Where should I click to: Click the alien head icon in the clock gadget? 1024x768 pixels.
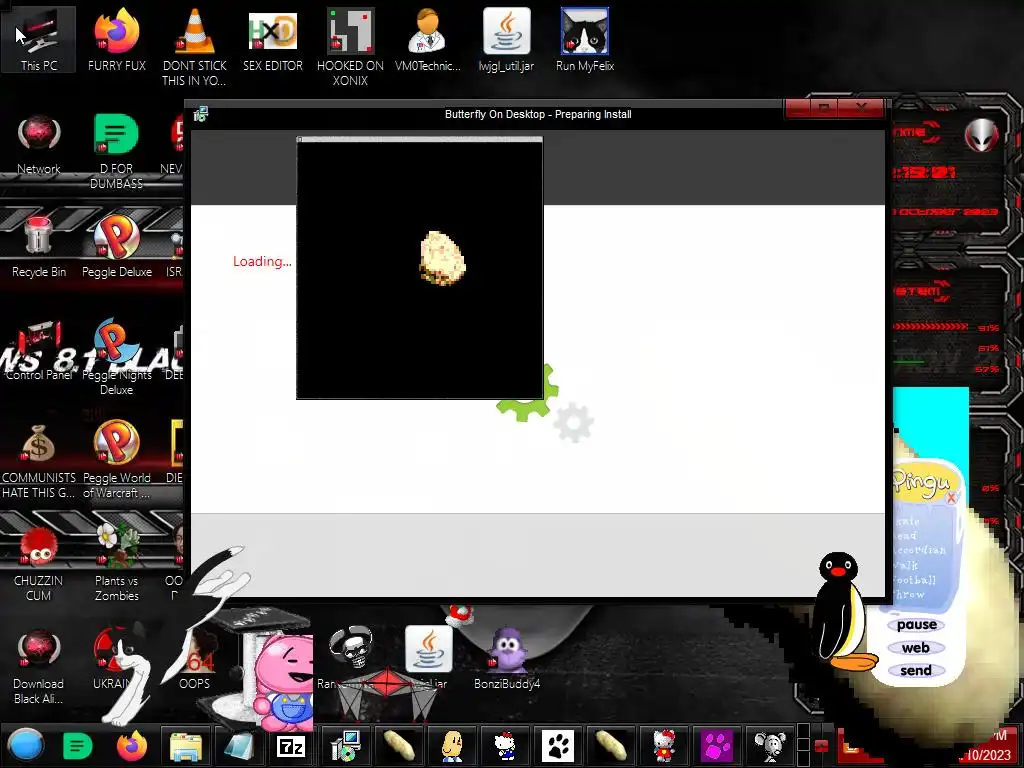(982, 136)
